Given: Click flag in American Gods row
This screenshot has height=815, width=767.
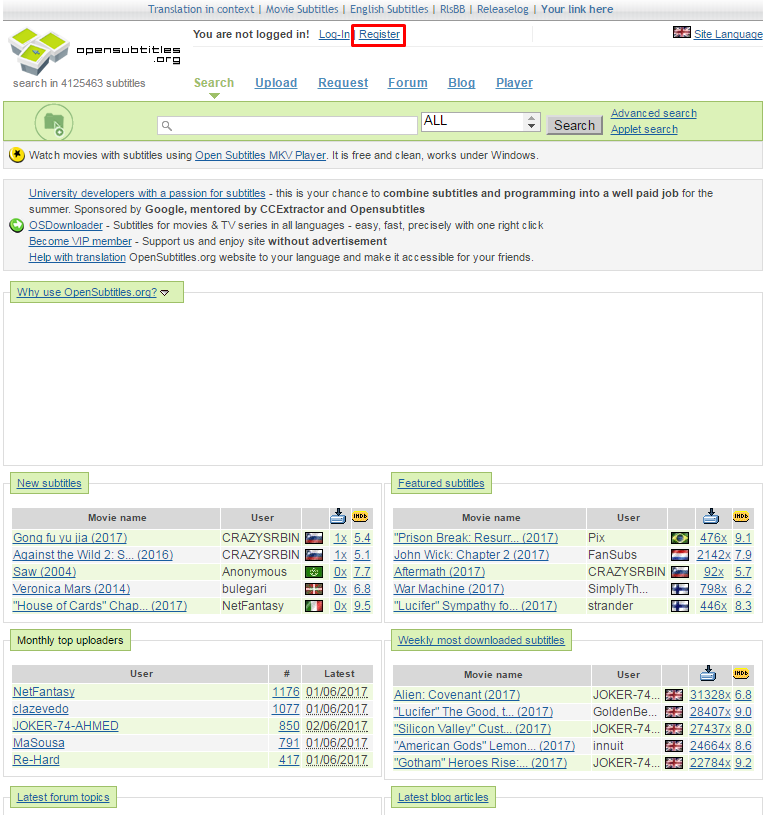Looking at the screenshot, I should 674,746.
